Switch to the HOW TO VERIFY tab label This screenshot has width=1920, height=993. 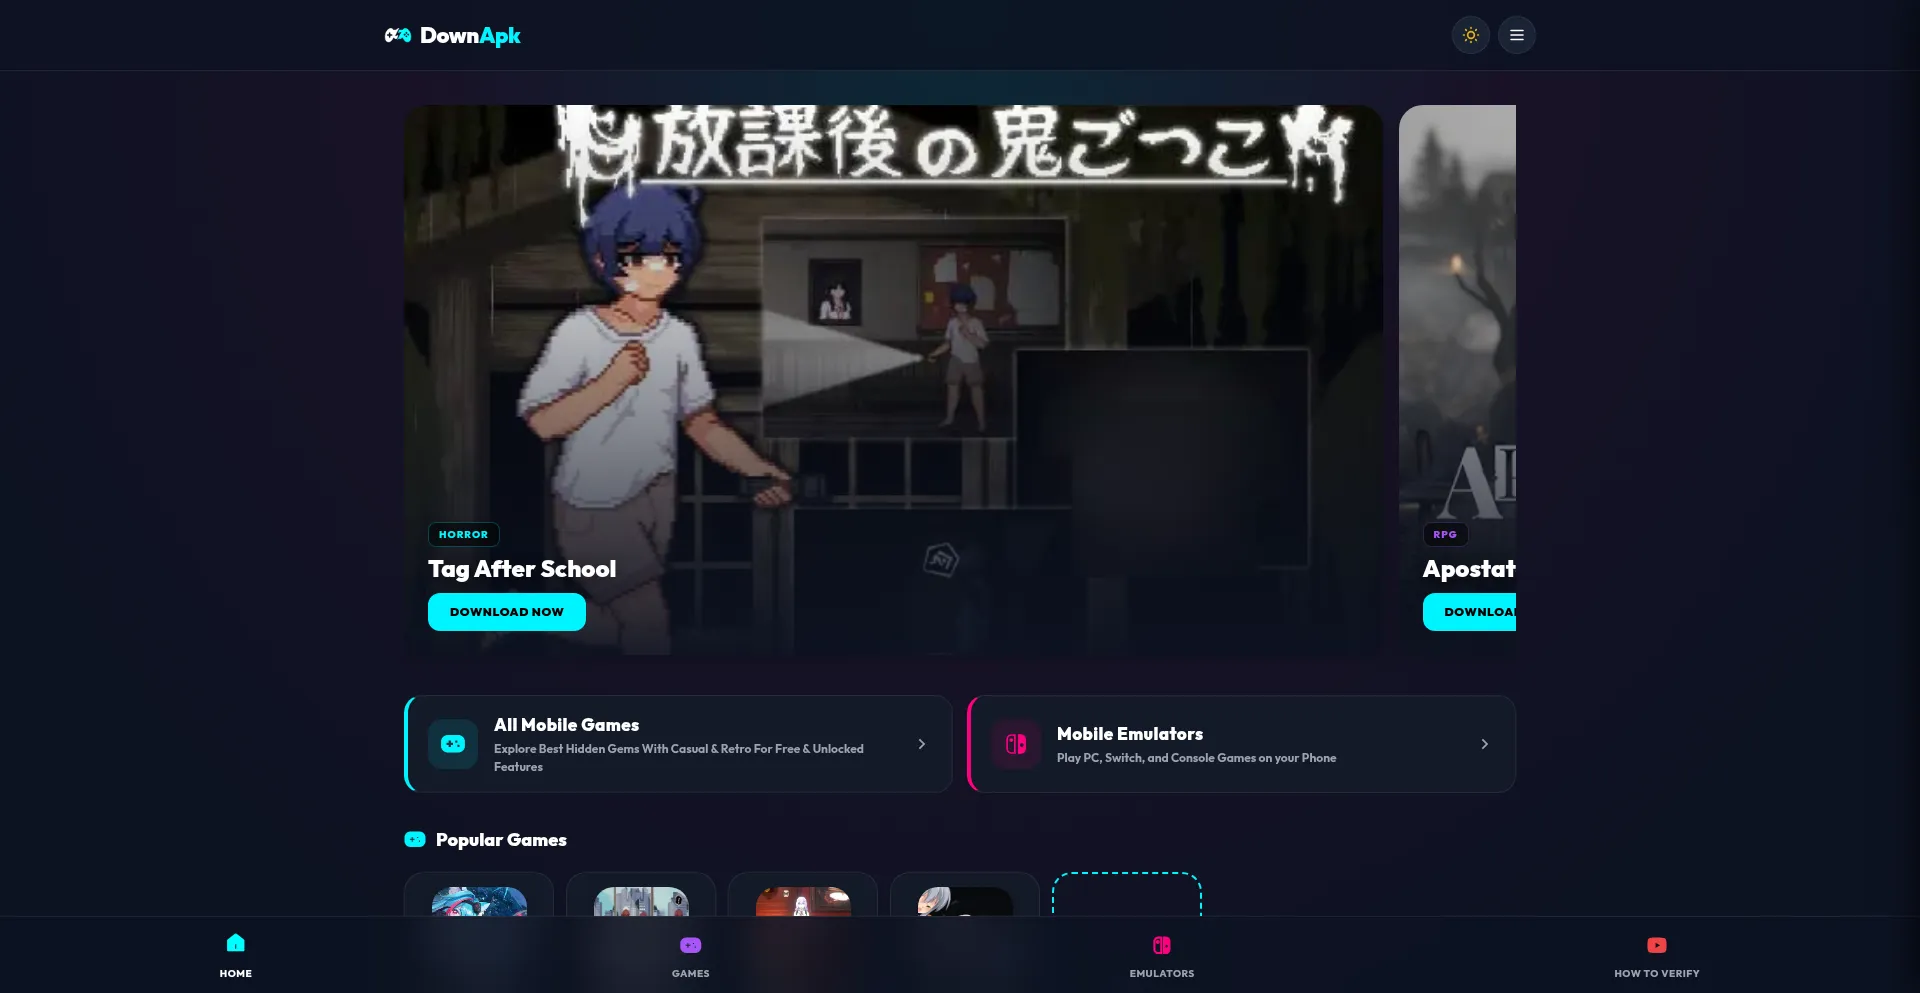click(1657, 973)
